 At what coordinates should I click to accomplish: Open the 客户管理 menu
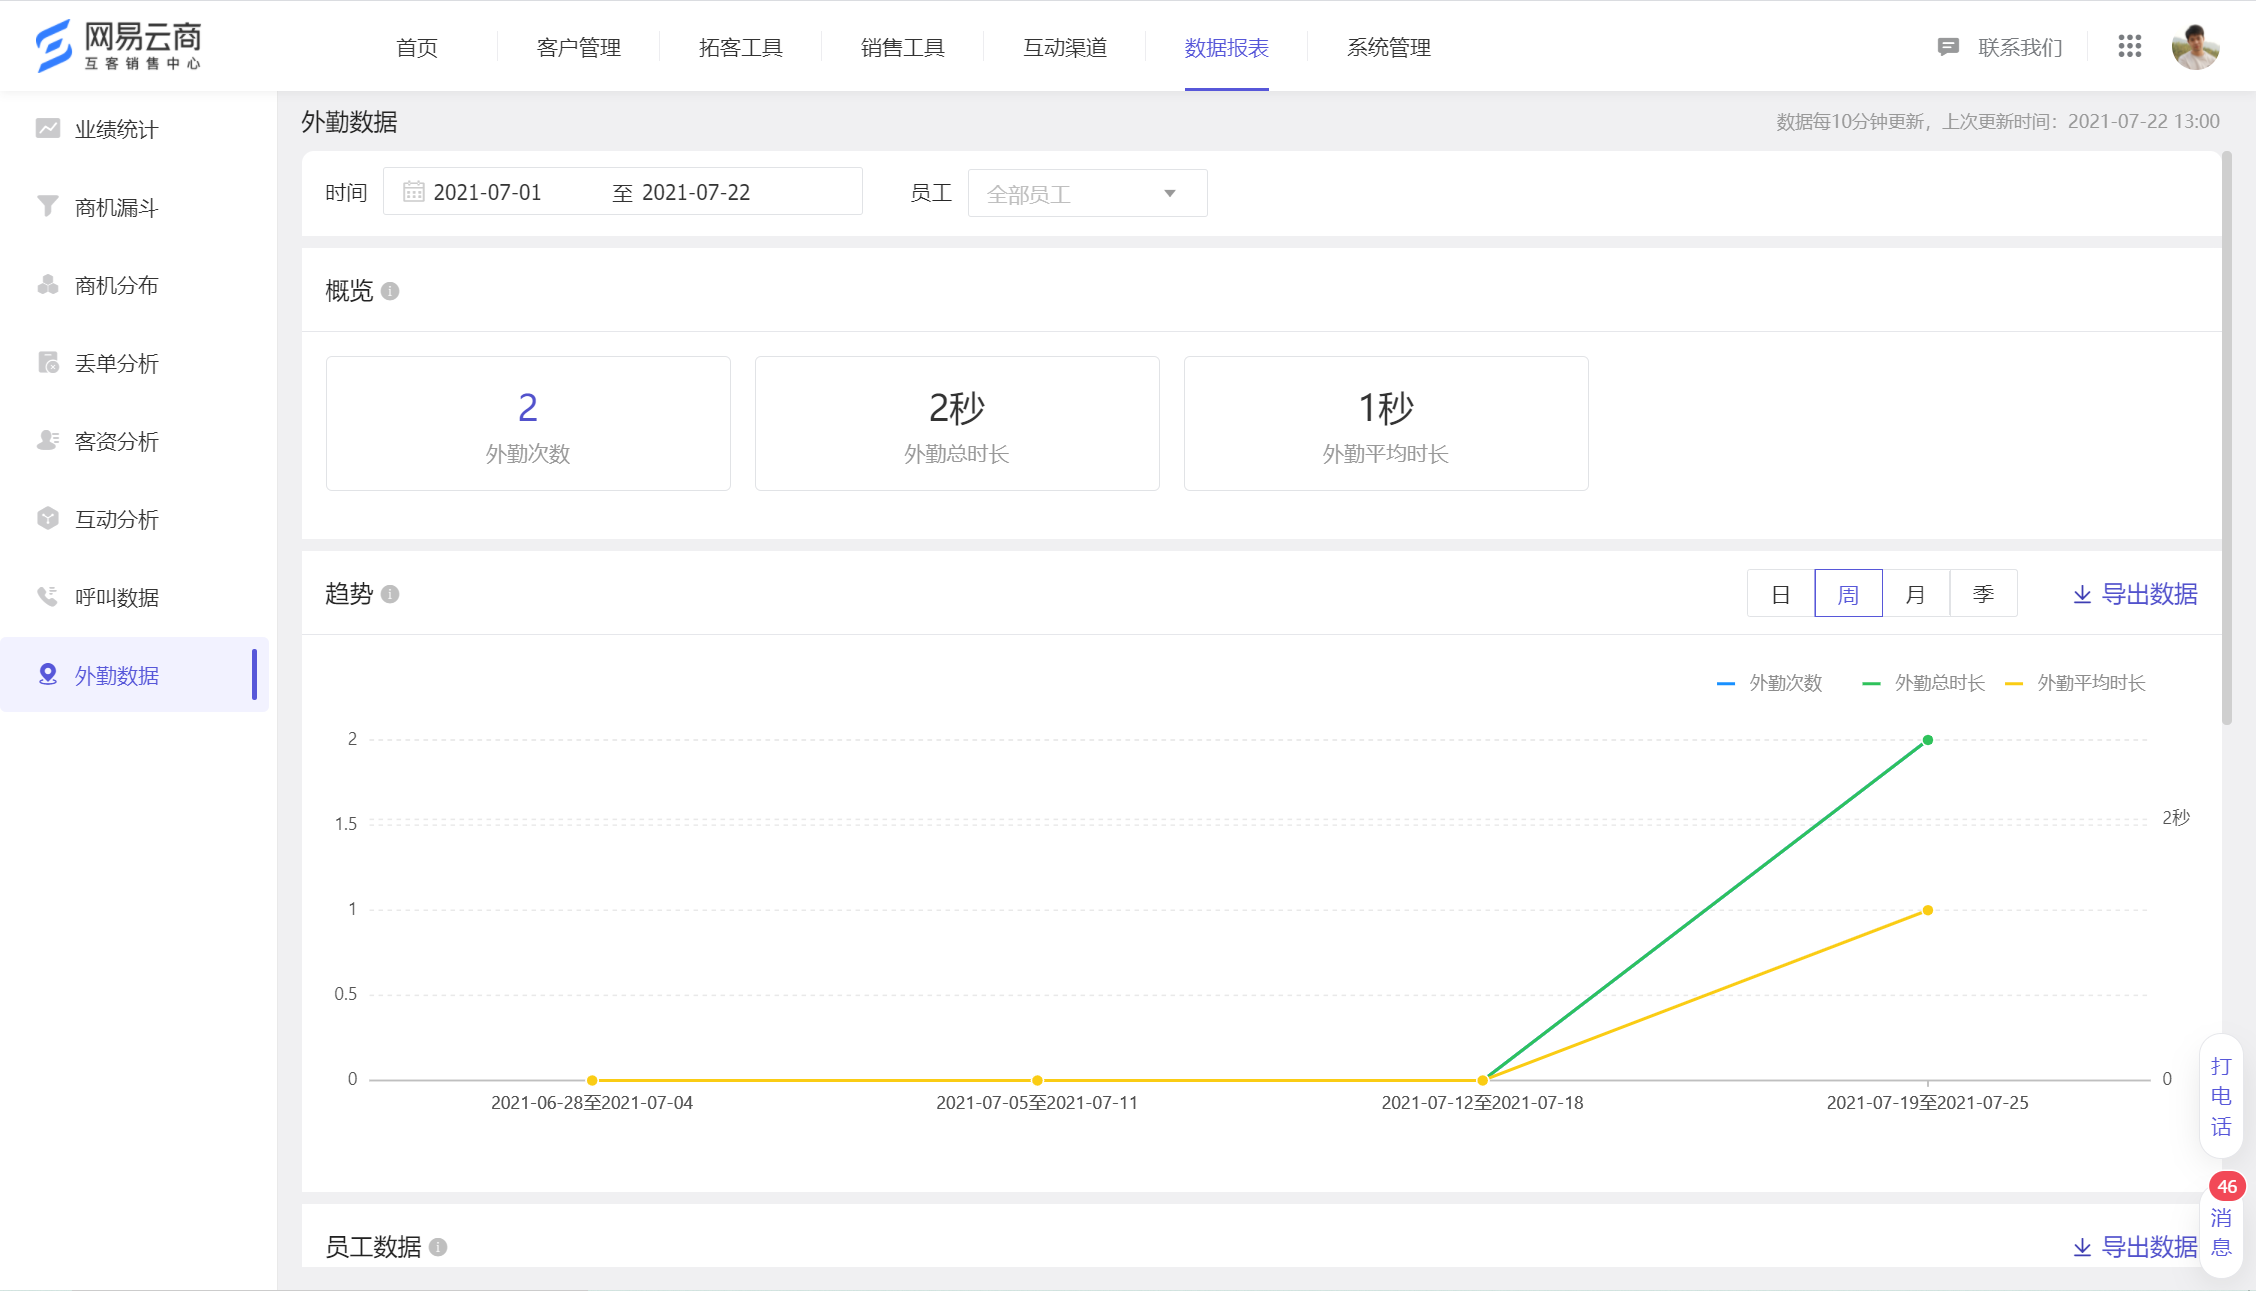click(579, 47)
